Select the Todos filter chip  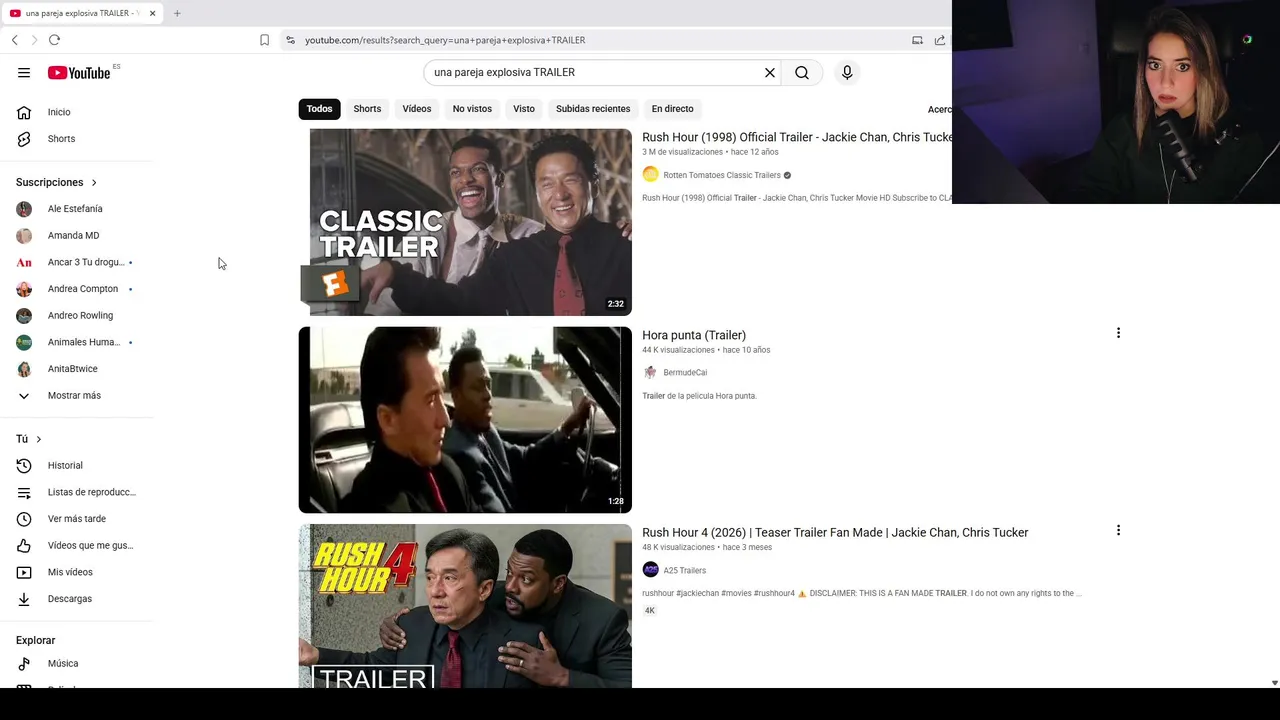(319, 109)
